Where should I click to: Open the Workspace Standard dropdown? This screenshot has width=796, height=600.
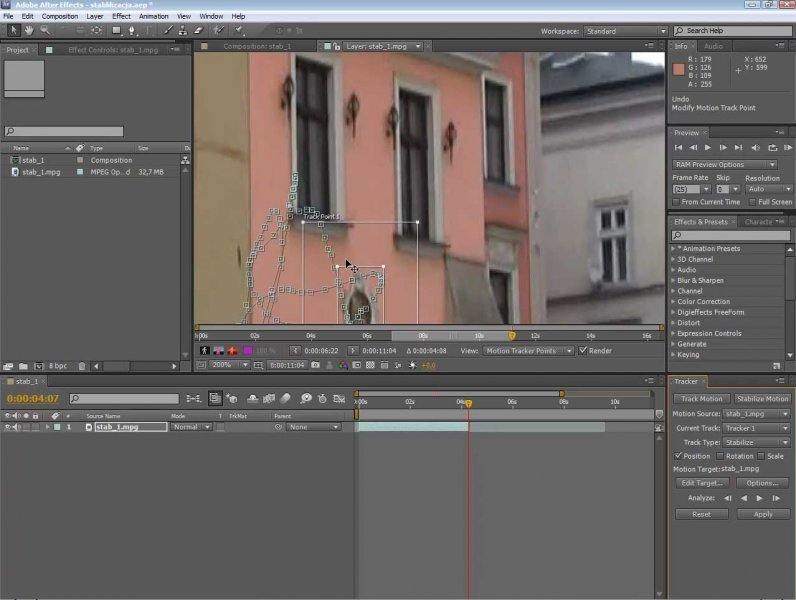pyautogui.click(x=624, y=31)
